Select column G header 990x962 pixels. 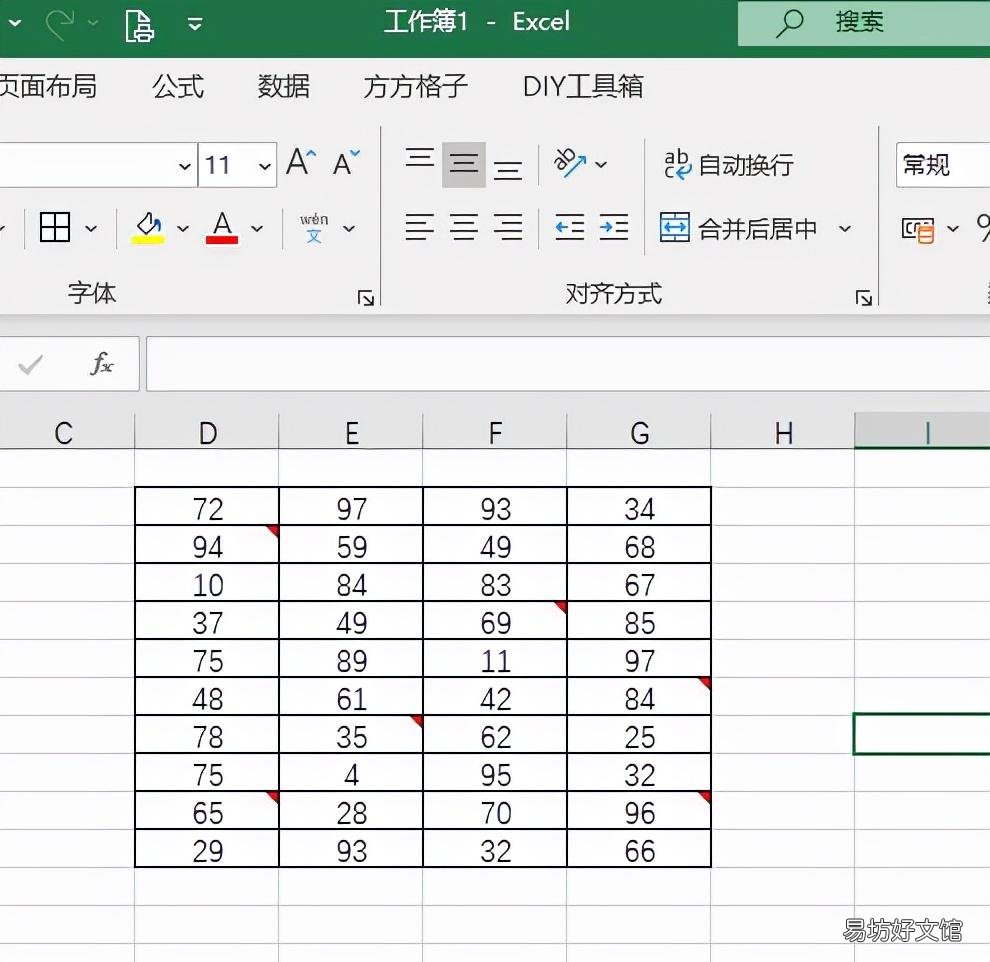(639, 432)
